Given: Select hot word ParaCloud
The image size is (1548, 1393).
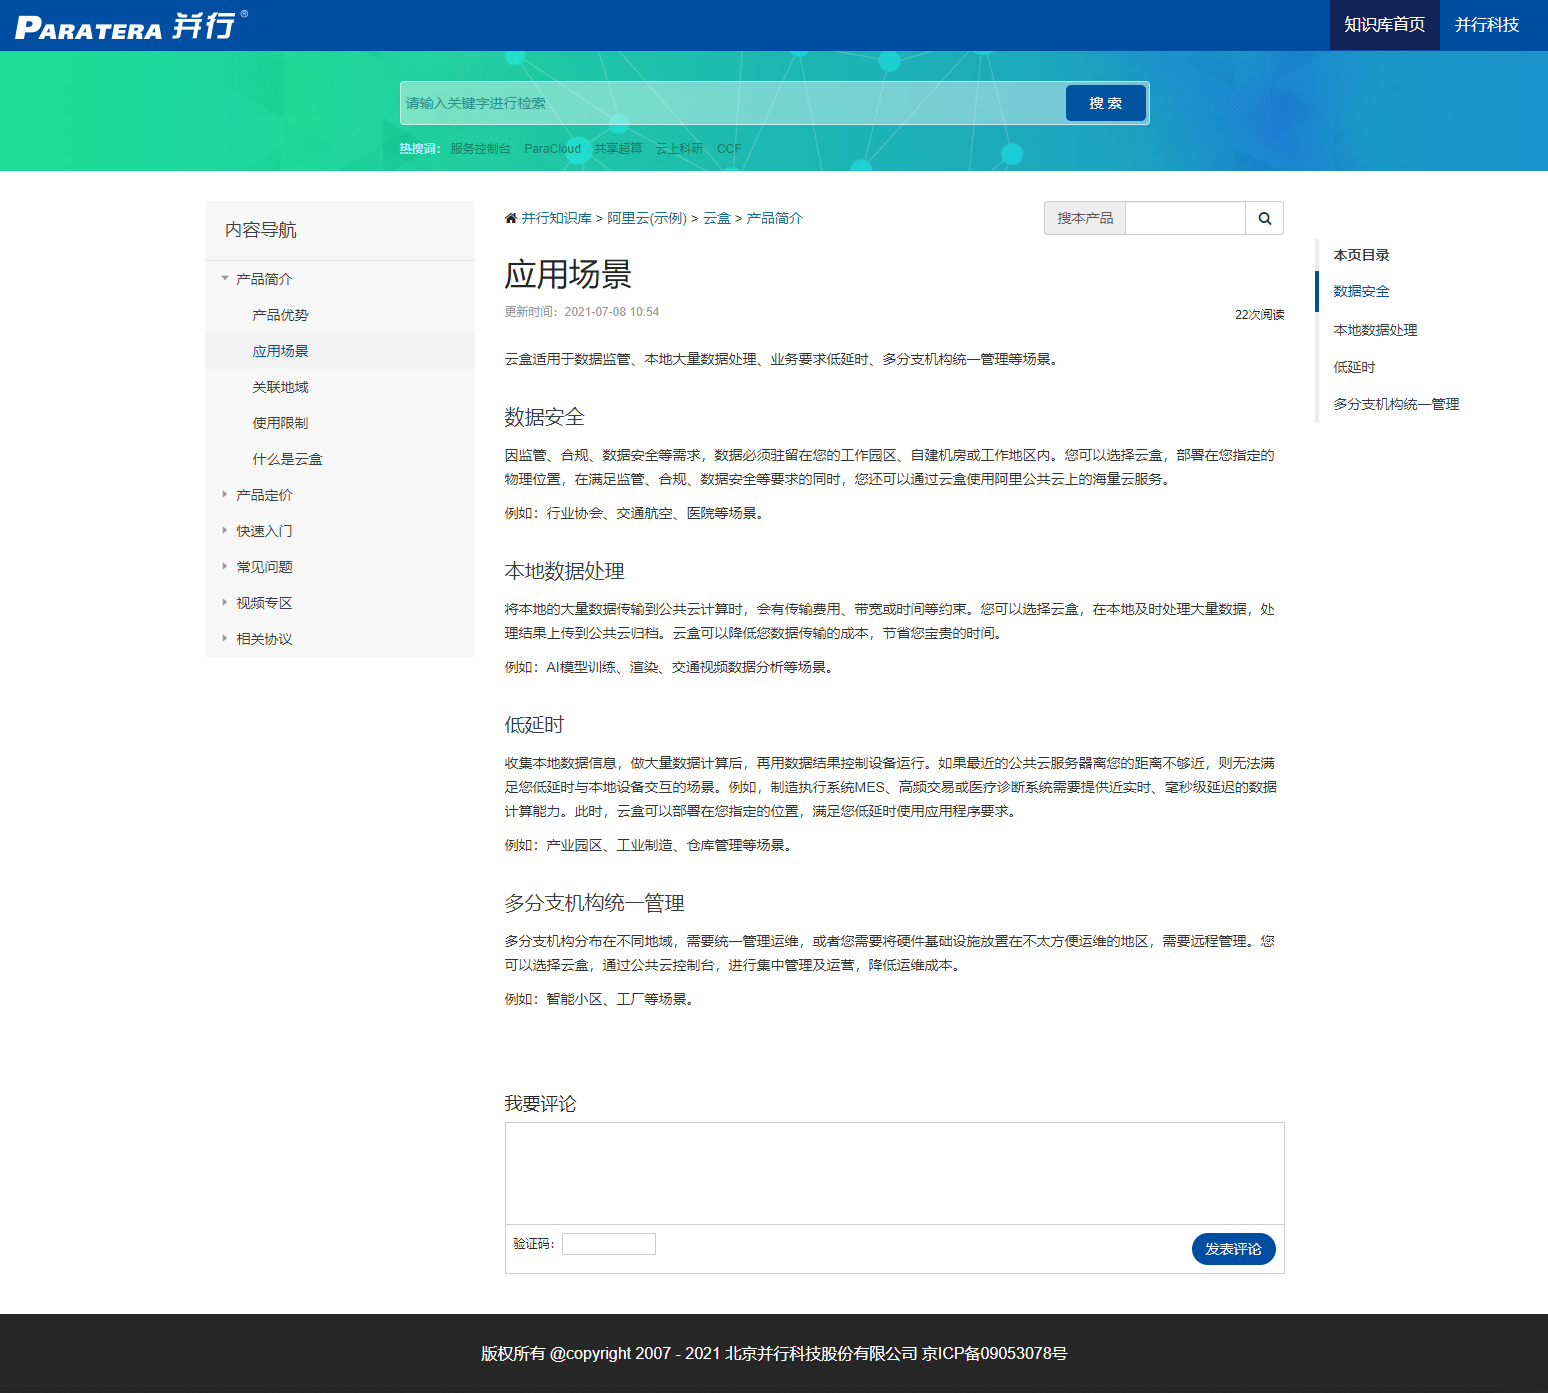Looking at the screenshot, I should (x=552, y=148).
